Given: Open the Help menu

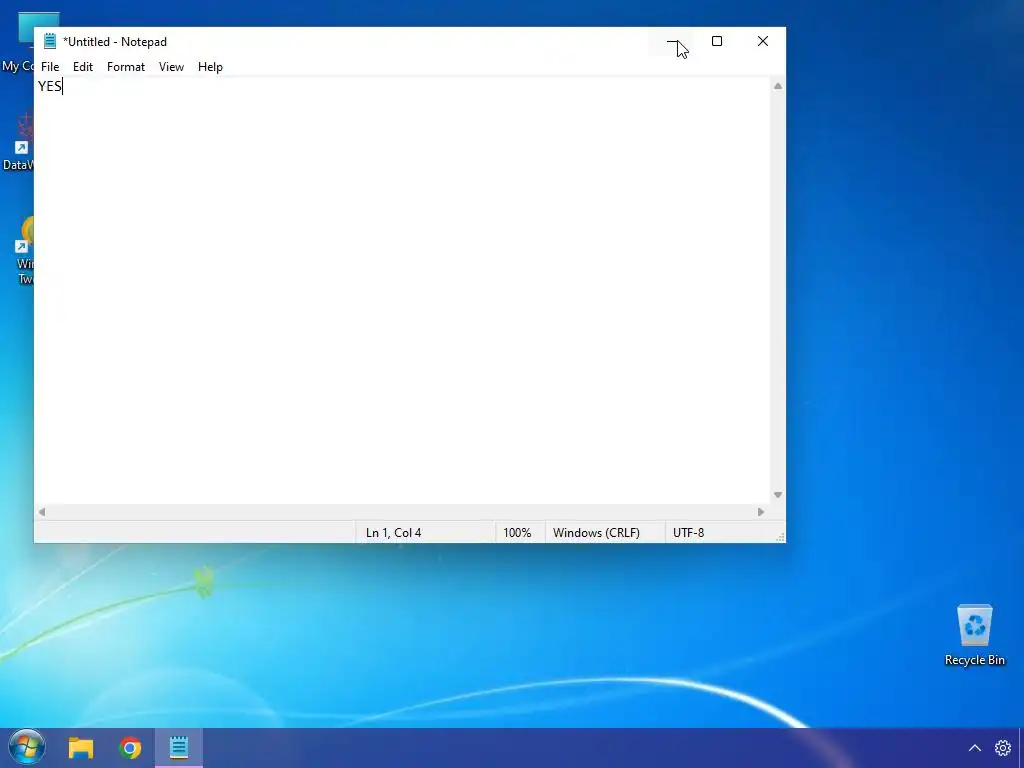Looking at the screenshot, I should tap(210, 67).
